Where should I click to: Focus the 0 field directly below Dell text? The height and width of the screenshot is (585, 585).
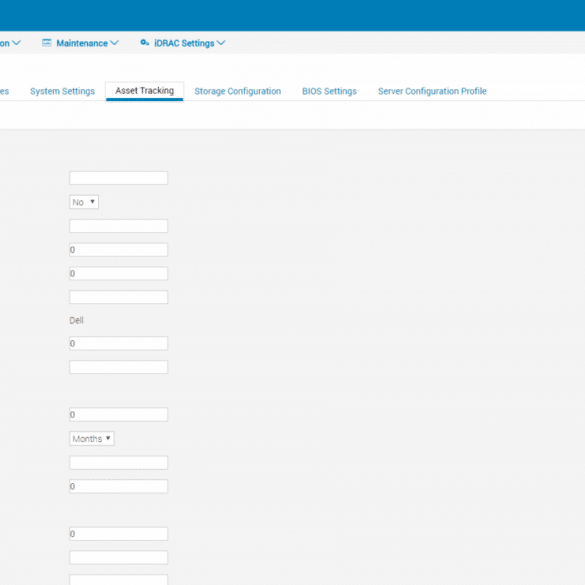click(x=119, y=343)
